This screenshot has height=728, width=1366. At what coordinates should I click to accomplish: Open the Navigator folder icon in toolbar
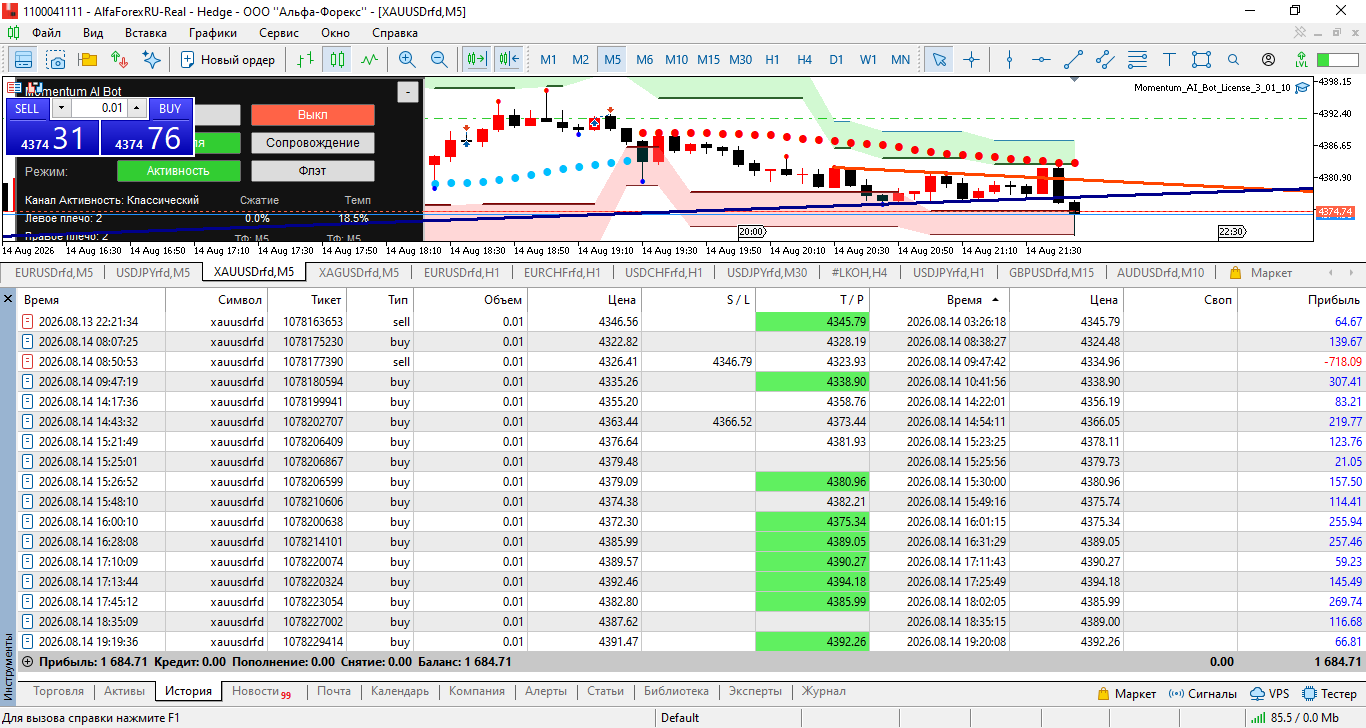[x=87, y=60]
